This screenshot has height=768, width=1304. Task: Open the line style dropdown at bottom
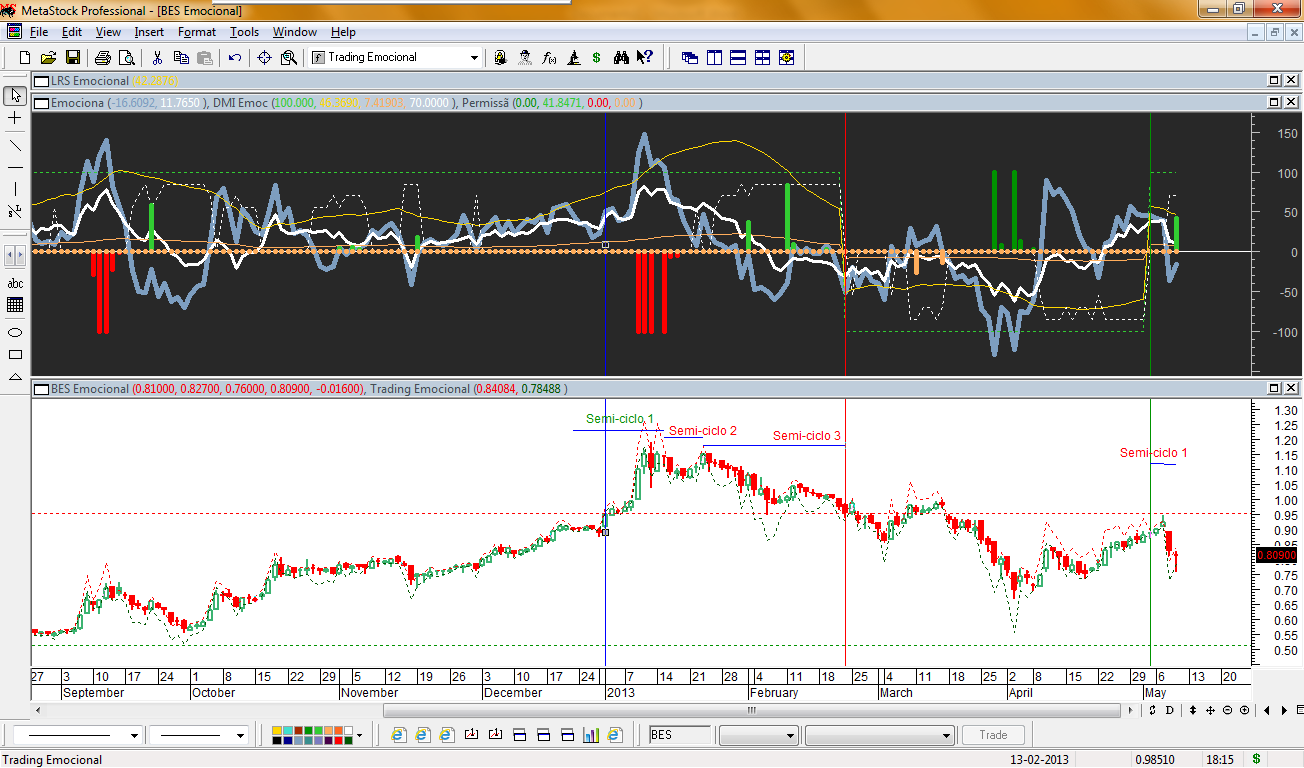click(134, 736)
